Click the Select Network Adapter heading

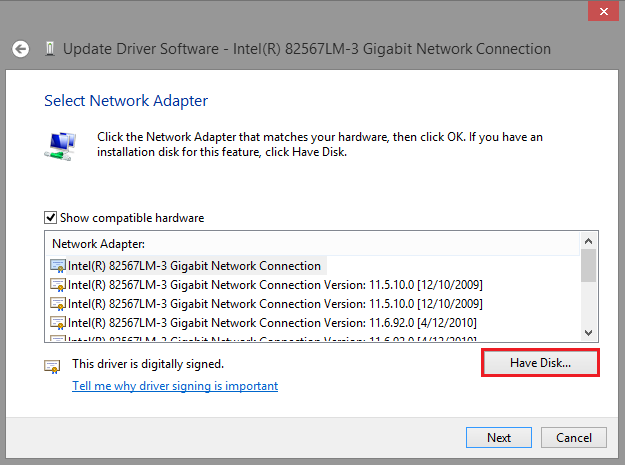[x=126, y=101]
